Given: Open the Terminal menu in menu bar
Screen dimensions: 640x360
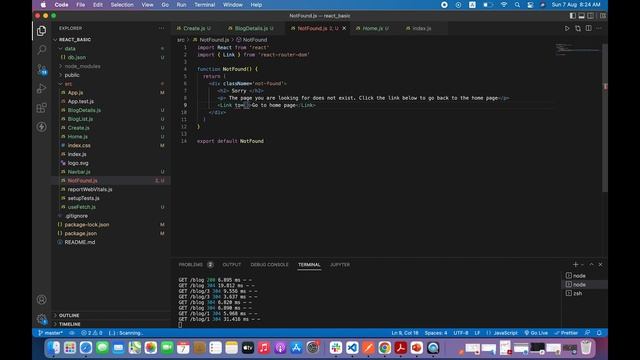Looking at the screenshot, I should [204, 5].
